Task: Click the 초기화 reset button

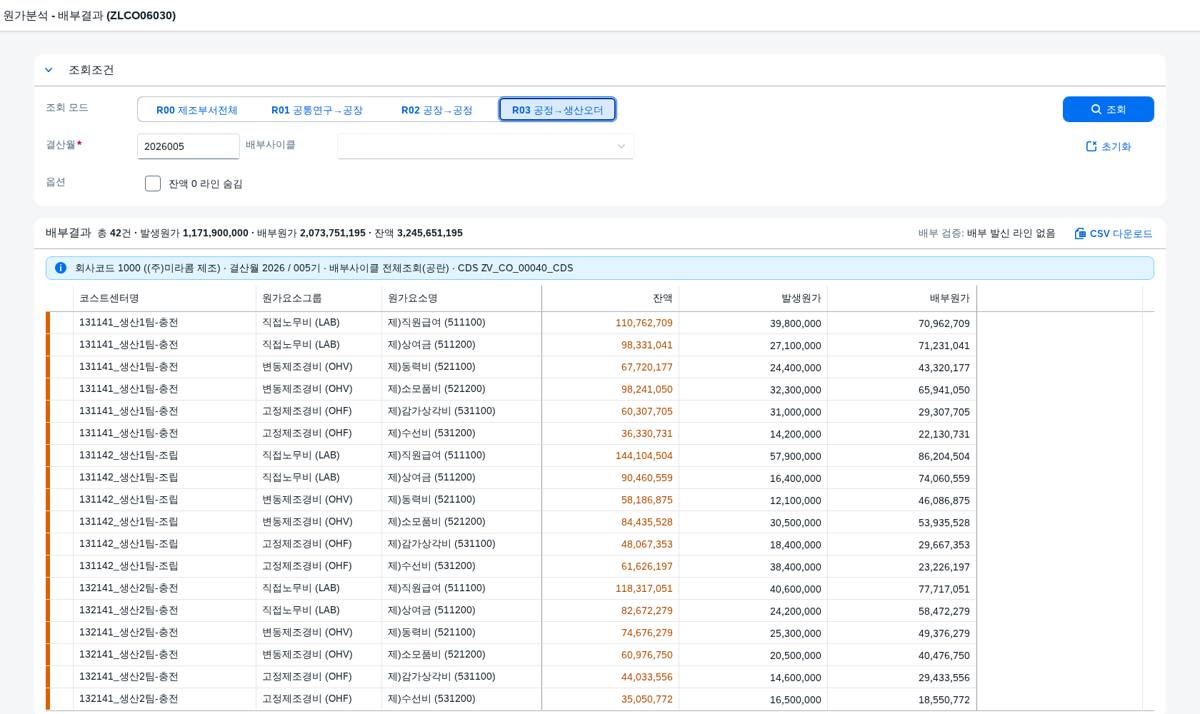Action: (x=1108, y=146)
